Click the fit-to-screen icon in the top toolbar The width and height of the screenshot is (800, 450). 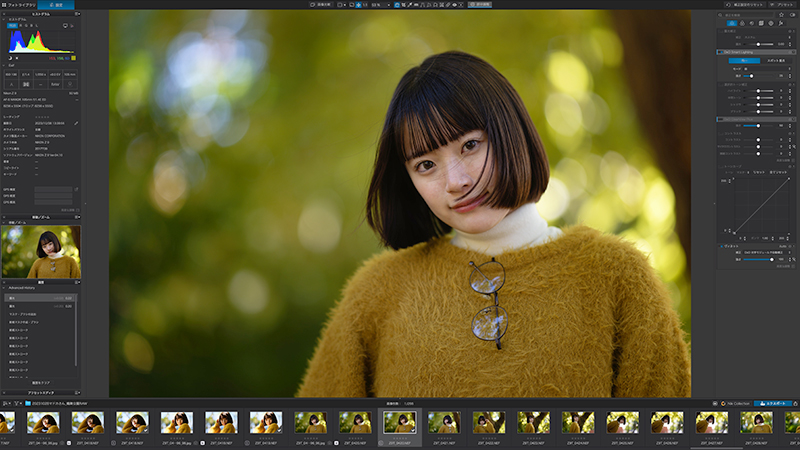point(352,5)
